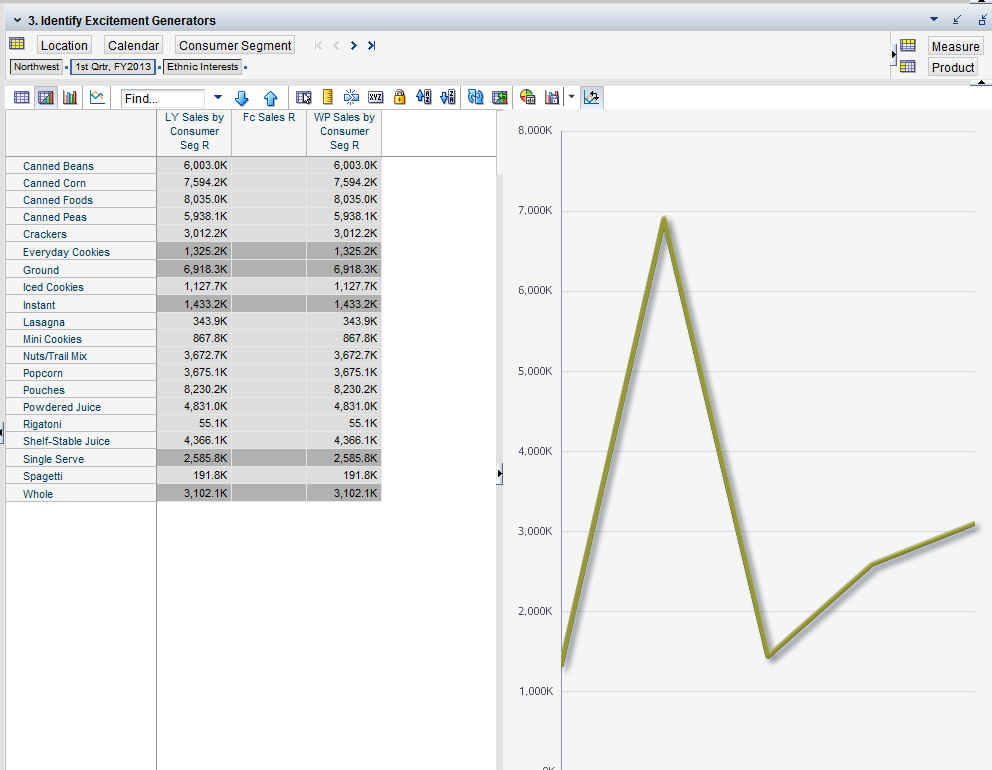992x770 pixels.
Task: Click the pie chart with table icon
Action: (x=528, y=97)
